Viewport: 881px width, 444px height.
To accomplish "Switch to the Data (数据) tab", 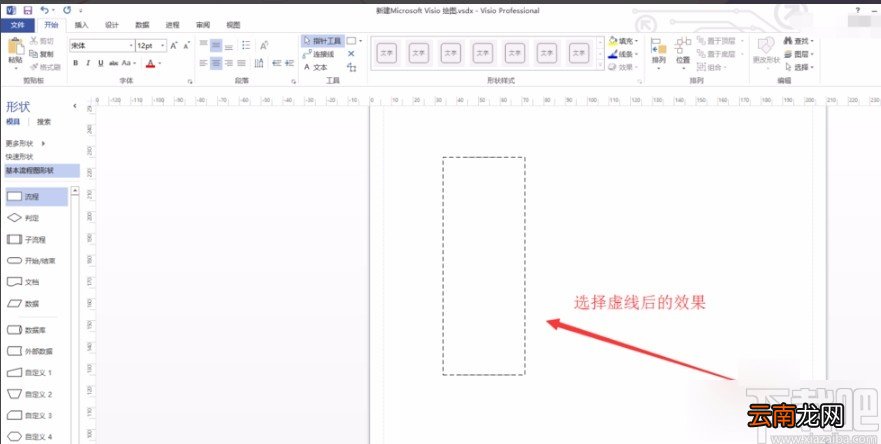I will coord(142,25).
